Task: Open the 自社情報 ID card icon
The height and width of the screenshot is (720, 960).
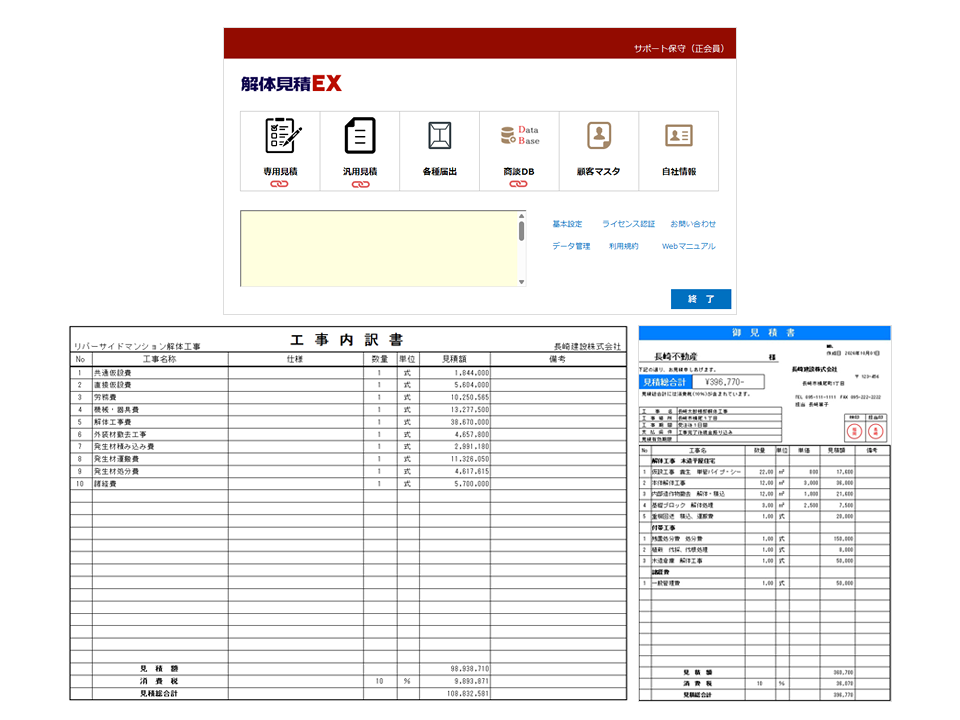Action: tap(678, 135)
